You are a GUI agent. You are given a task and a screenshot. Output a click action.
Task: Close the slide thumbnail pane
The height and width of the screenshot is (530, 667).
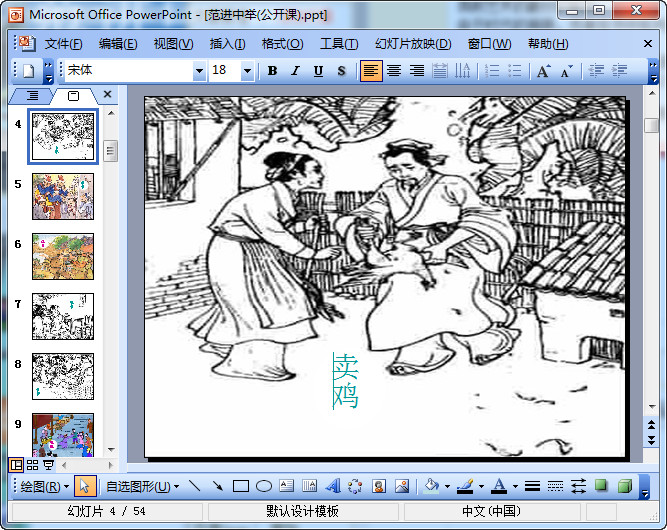[108, 94]
